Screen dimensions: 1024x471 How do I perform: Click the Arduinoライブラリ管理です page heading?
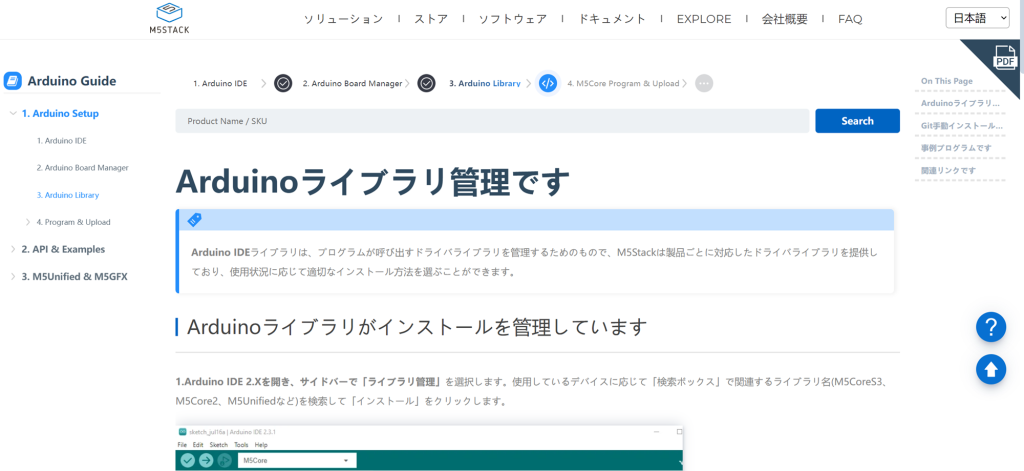(x=374, y=182)
